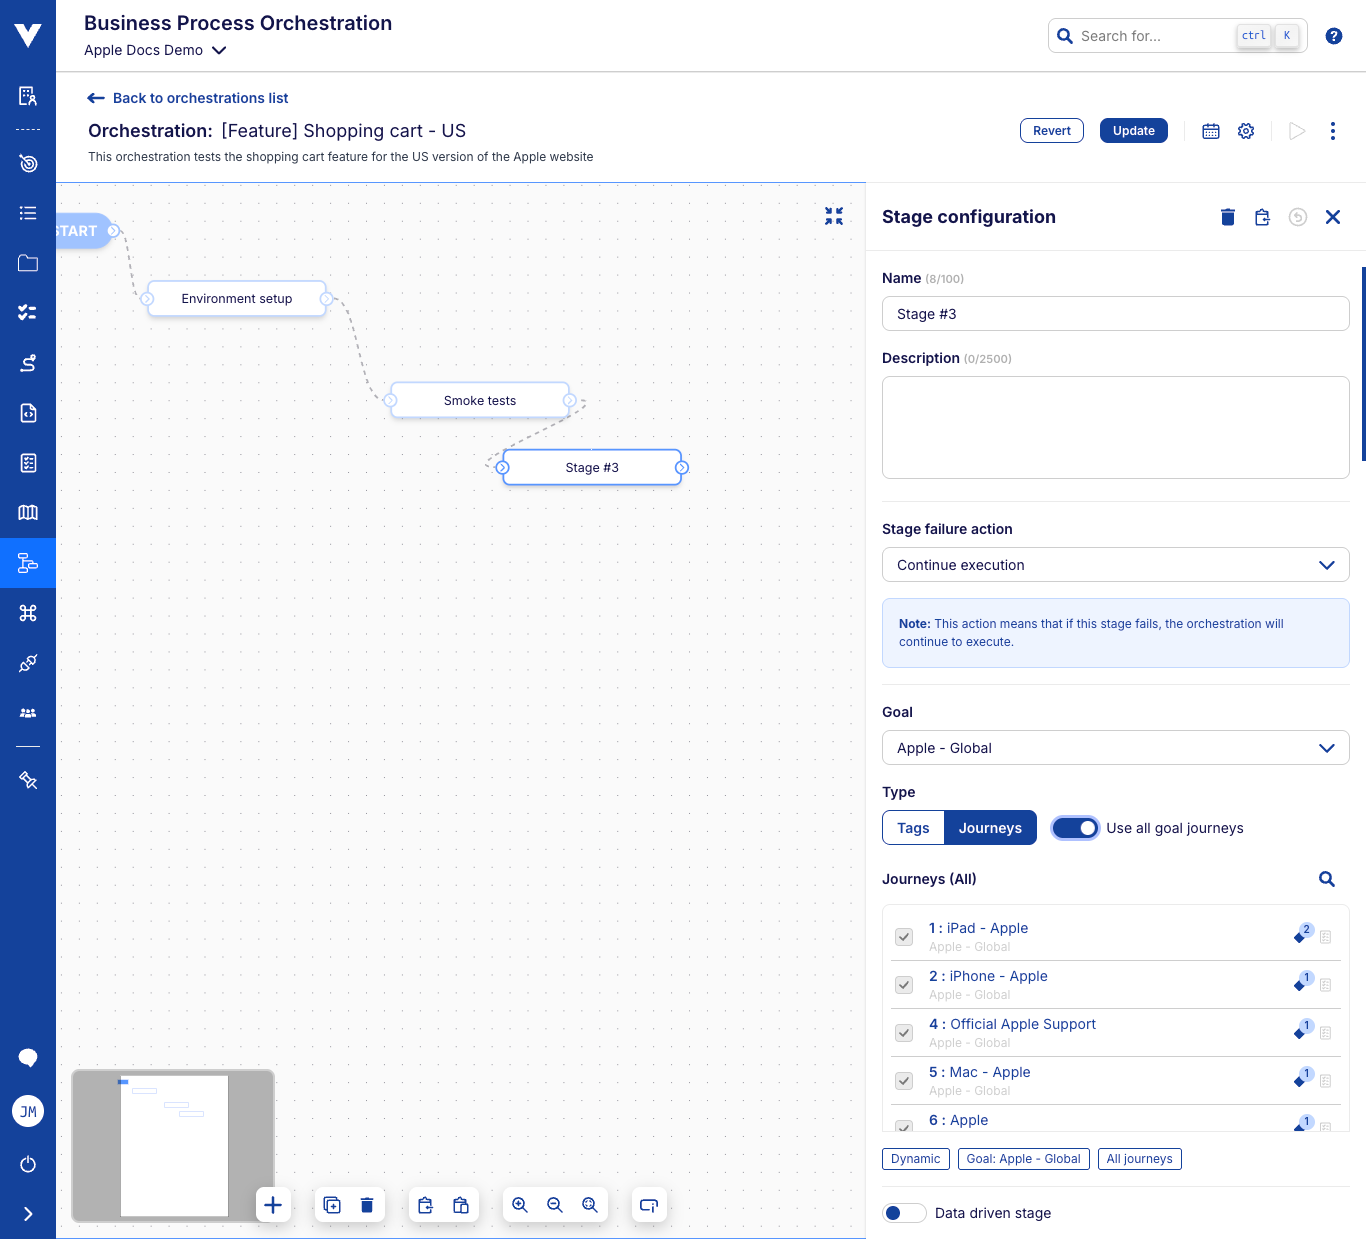
Task: Open the help question mark icon
Action: coord(1334,36)
